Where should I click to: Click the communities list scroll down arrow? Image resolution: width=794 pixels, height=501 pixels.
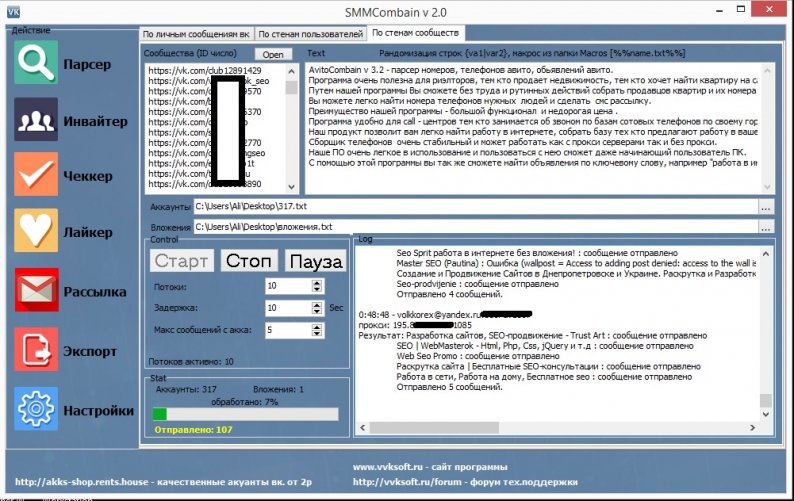pyautogui.click(x=291, y=186)
